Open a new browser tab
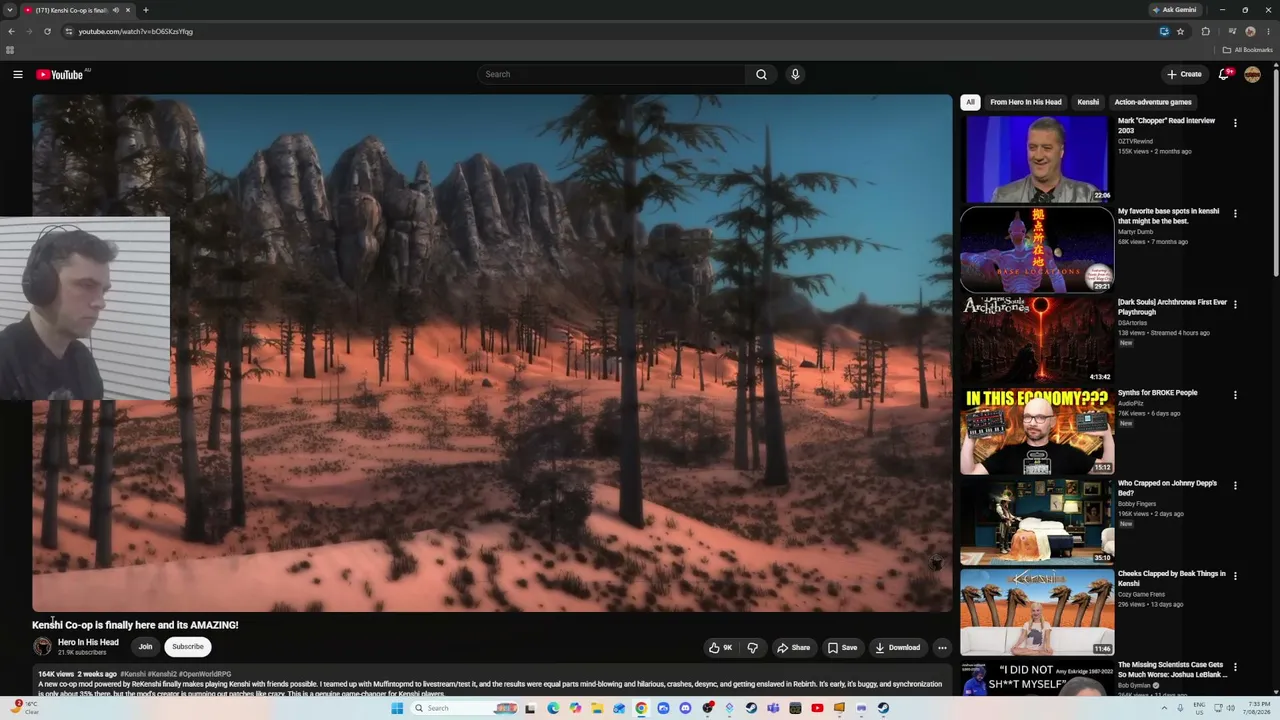The image size is (1280, 720). [146, 10]
